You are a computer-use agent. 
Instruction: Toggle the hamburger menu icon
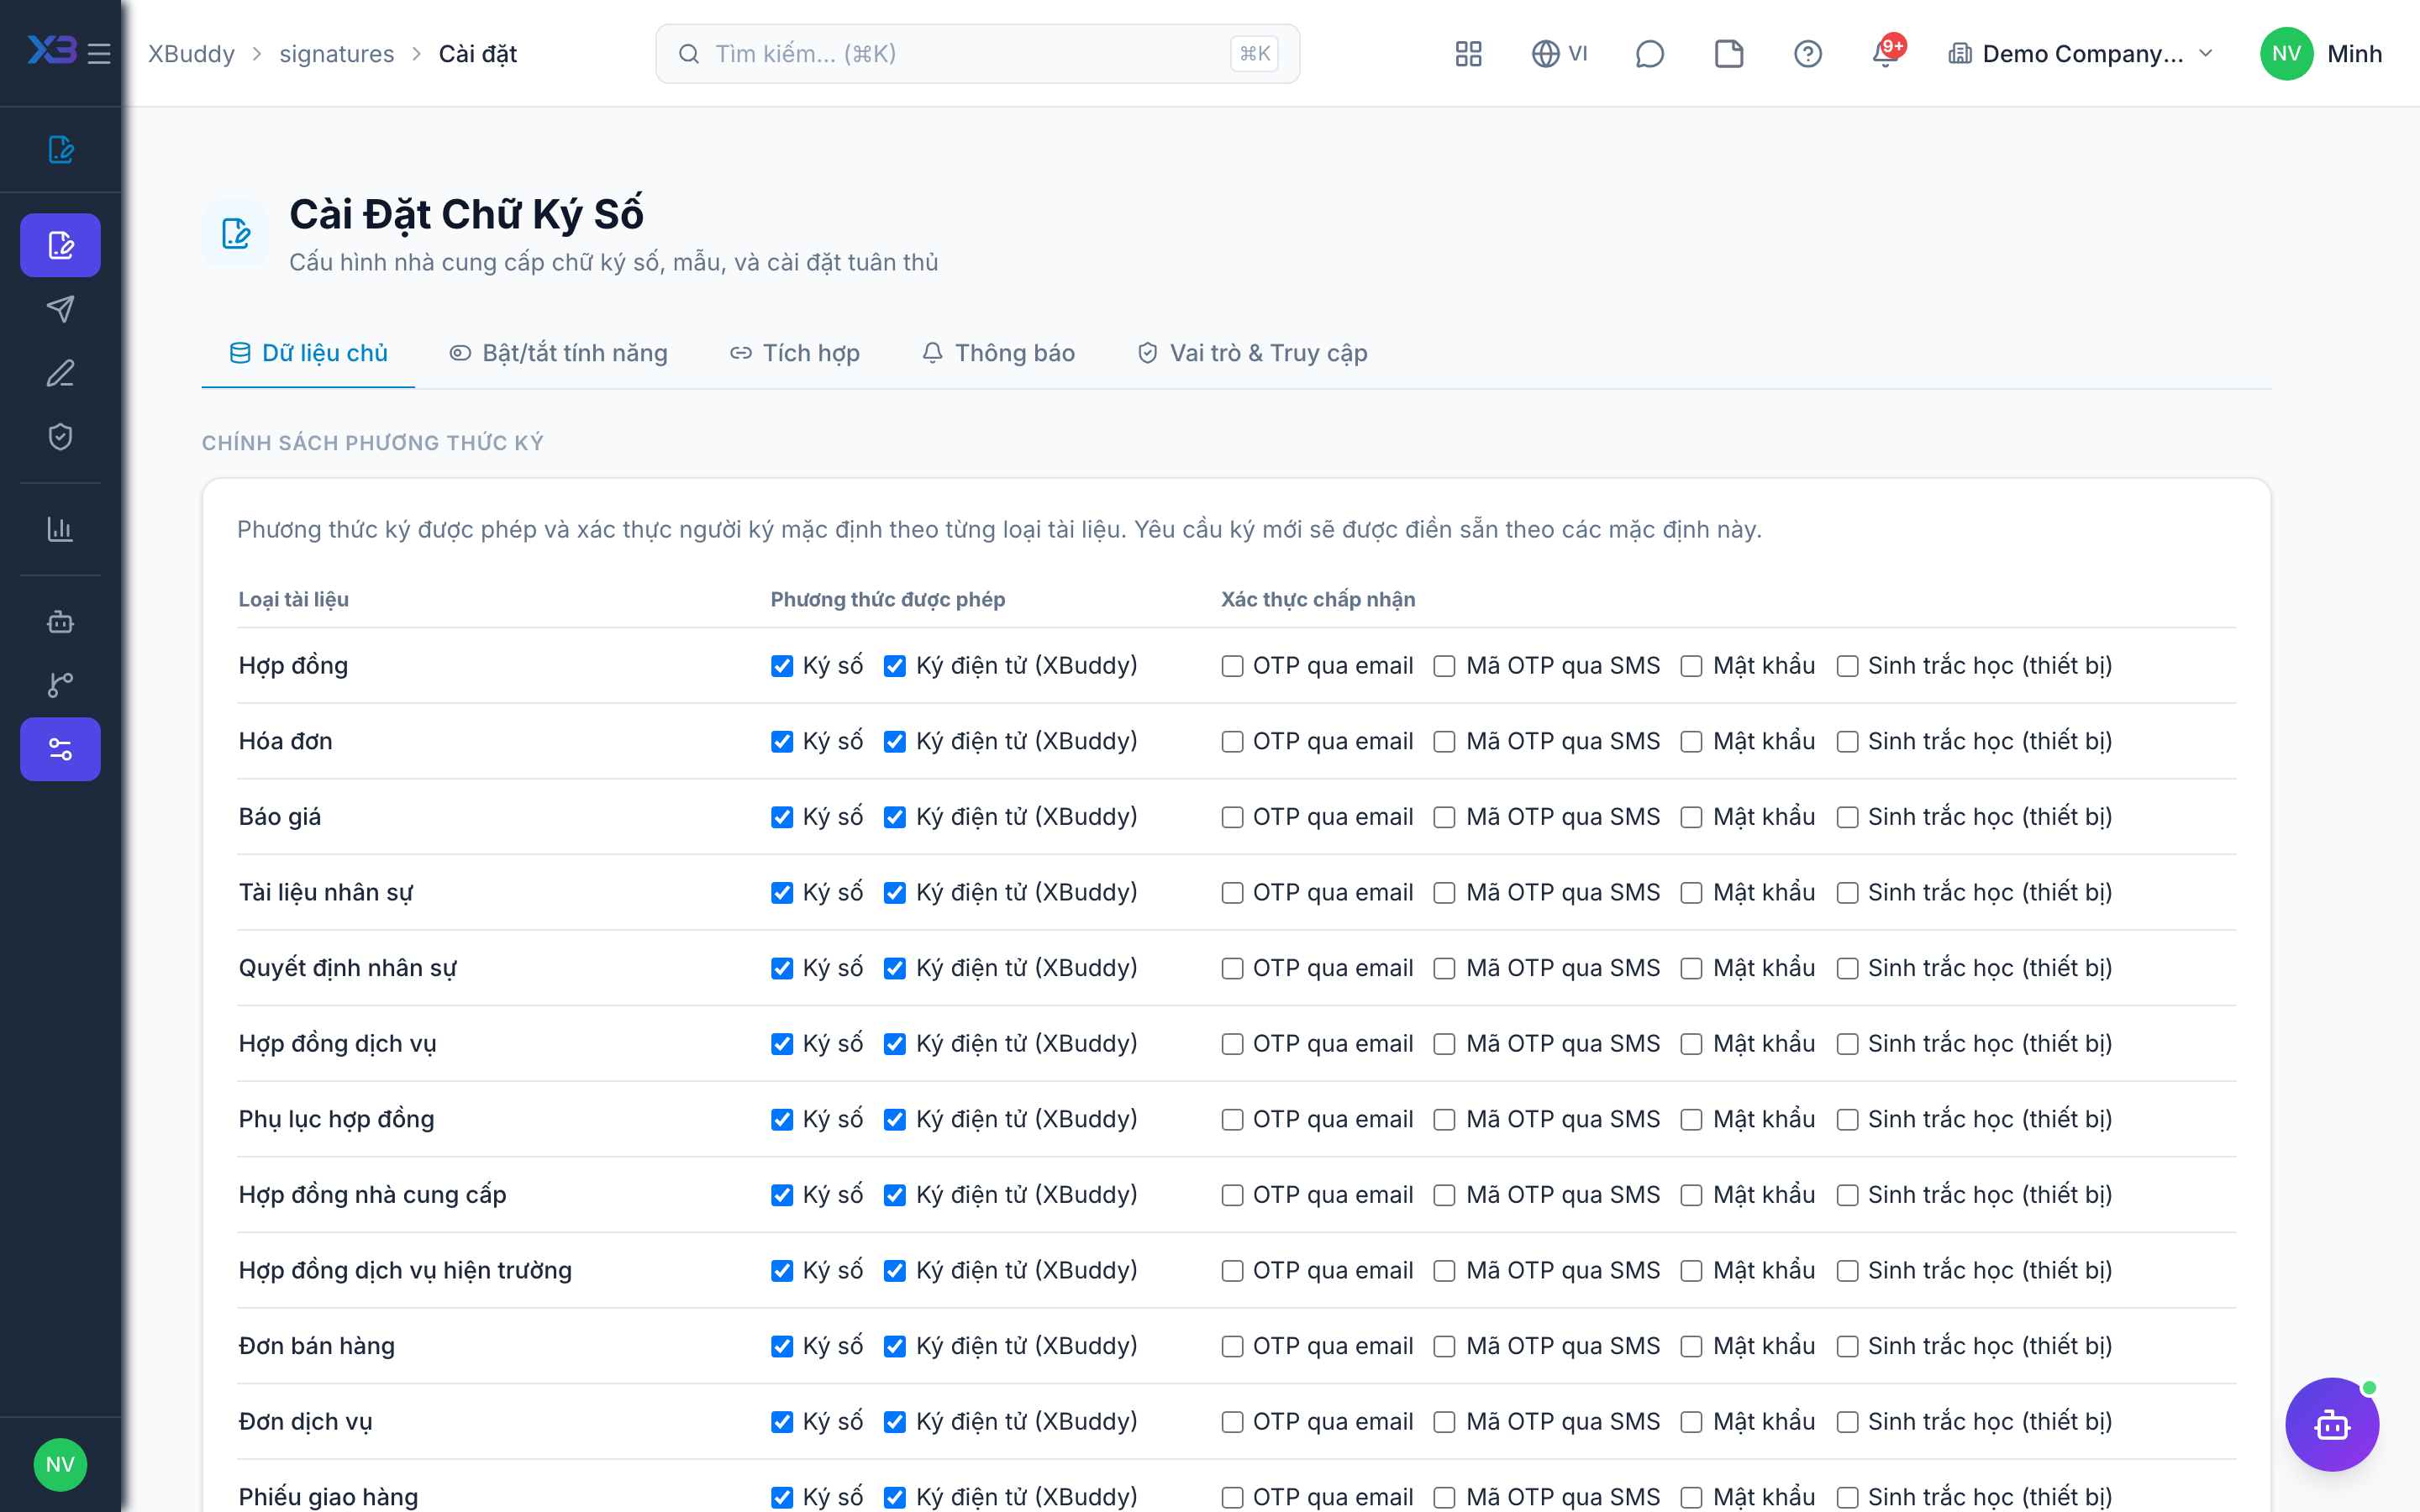(x=99, y=53)
